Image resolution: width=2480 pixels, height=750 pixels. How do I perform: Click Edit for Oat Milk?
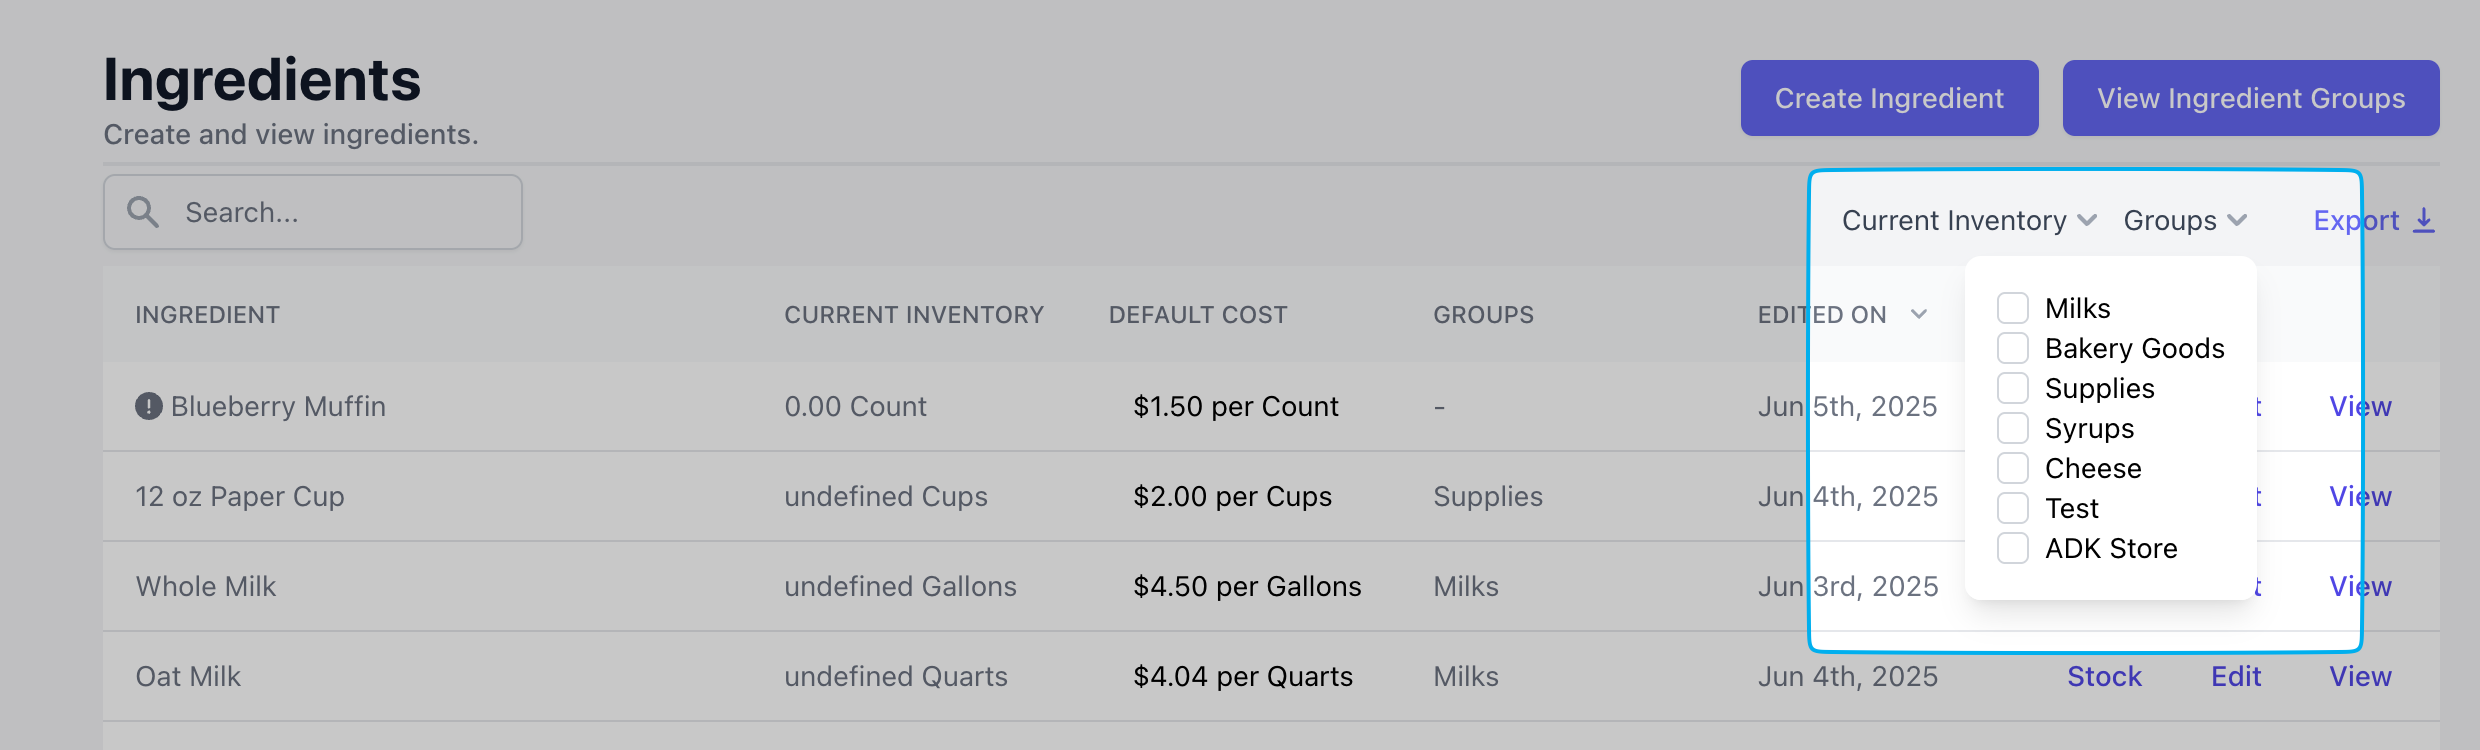tap(2236, 676)
